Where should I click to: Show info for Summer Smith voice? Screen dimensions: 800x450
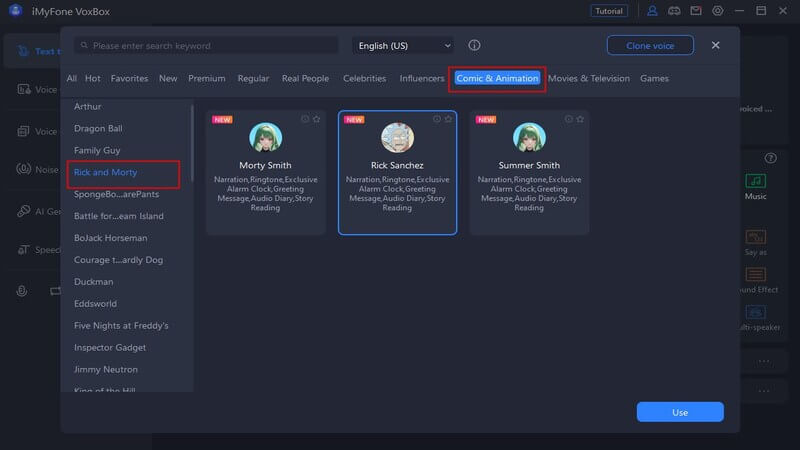568,119
